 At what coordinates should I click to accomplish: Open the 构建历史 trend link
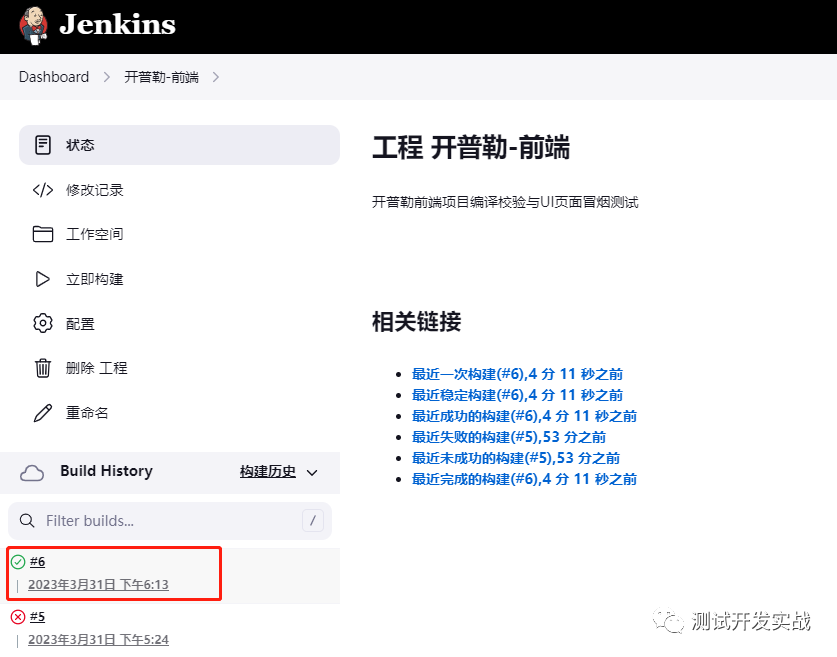(x=267, y=472)
